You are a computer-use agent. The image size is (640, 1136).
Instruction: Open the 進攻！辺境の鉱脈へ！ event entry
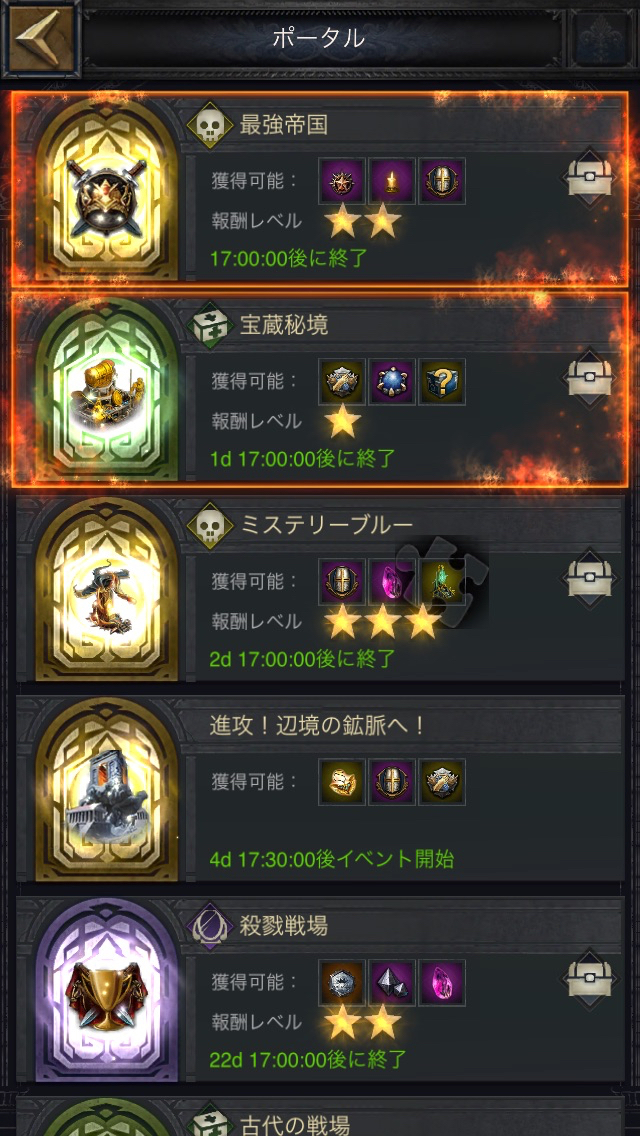click(320, 789)
